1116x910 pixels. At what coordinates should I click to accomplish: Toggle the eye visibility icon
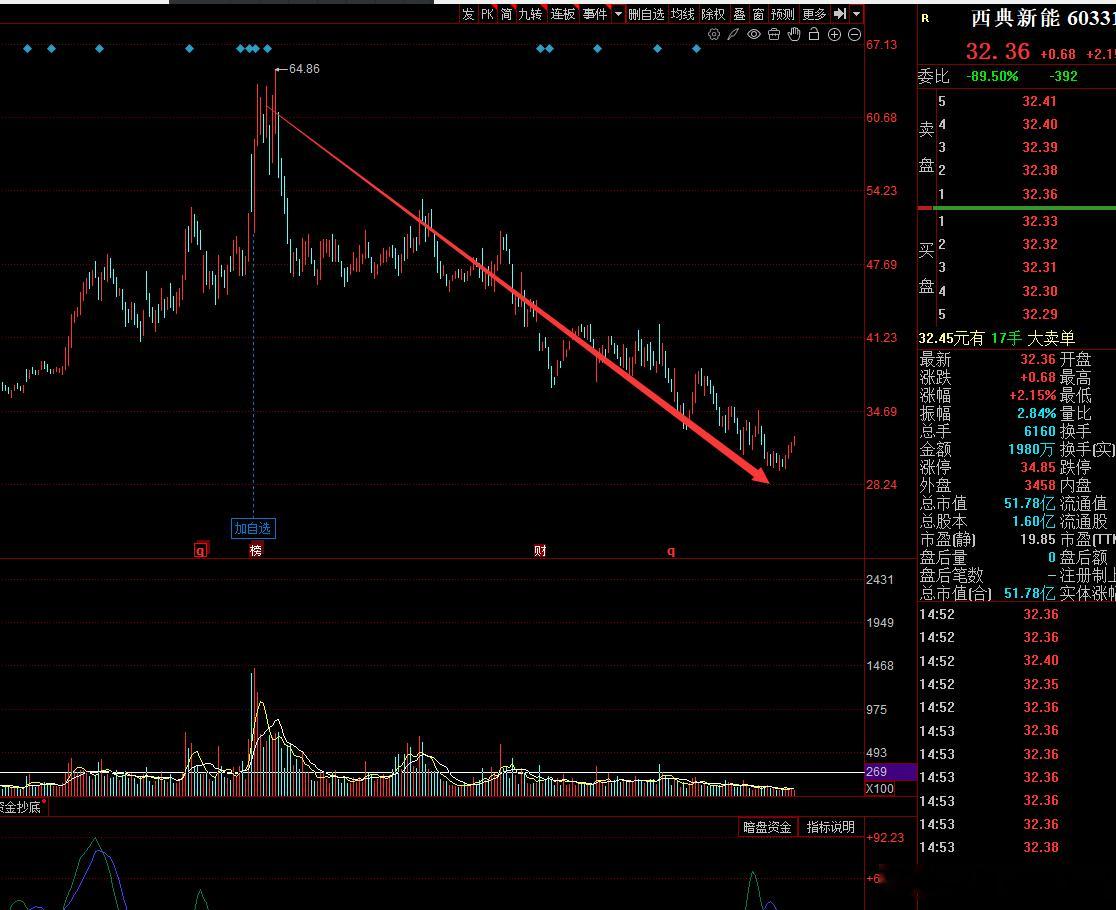[754, 34]
